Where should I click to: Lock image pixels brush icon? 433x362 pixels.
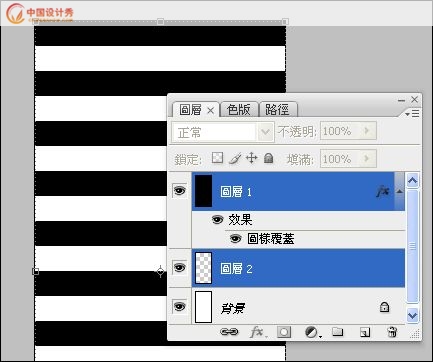coord(235,158)
